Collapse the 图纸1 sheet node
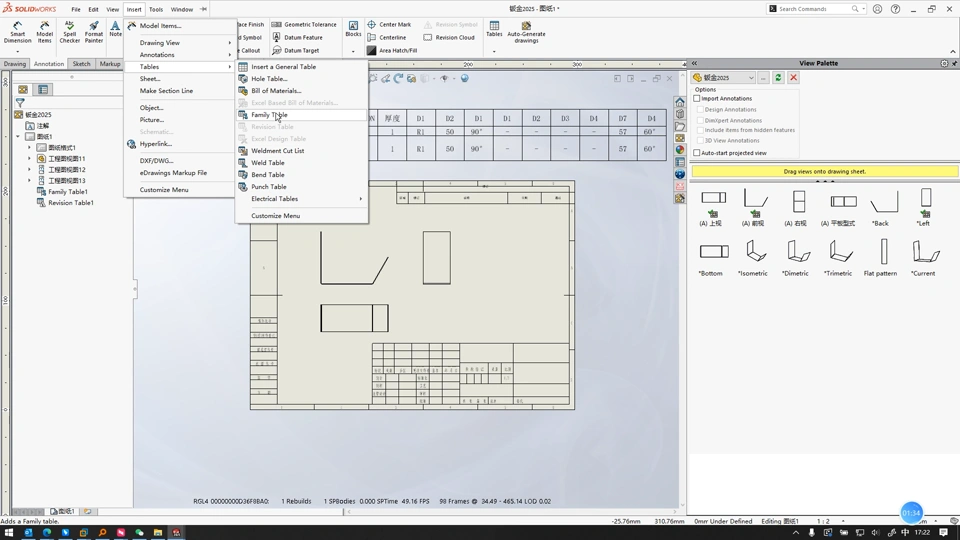The width and height of the screenshot is (960, 540). coord(18,137)
